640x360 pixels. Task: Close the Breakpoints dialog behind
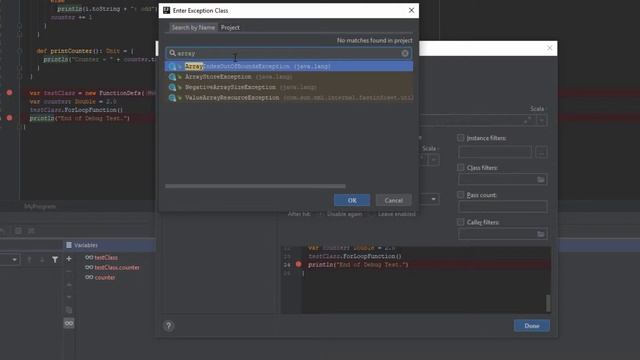click(x=549, y=48)
